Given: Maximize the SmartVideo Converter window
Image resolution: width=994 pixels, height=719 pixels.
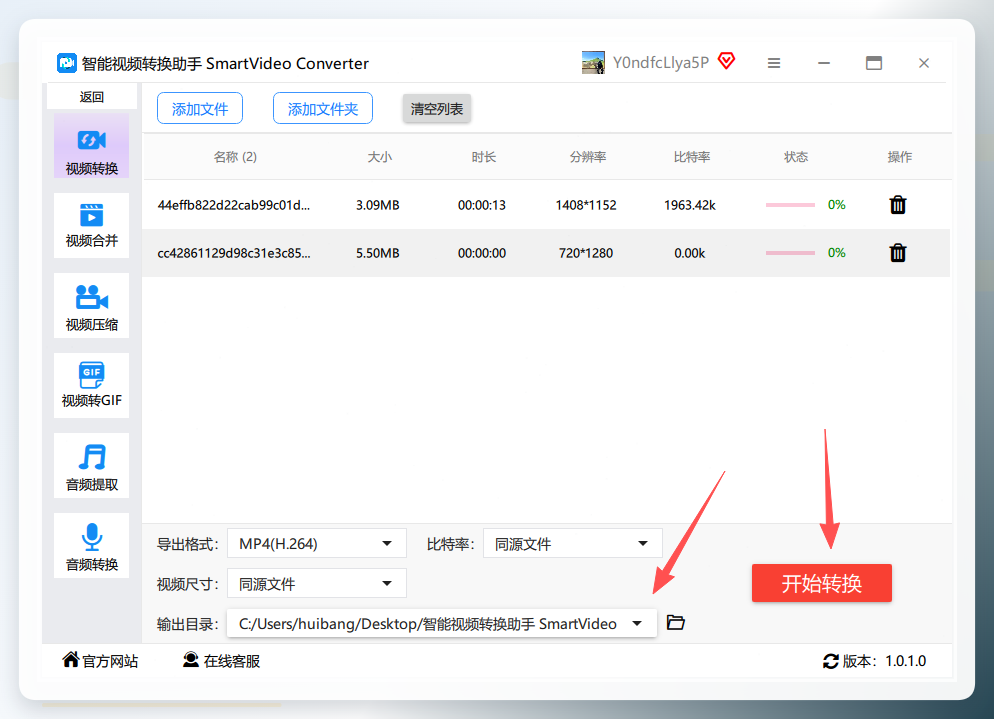Looking at the screenshot, I should pyautogui.click(x=874, y=63).
